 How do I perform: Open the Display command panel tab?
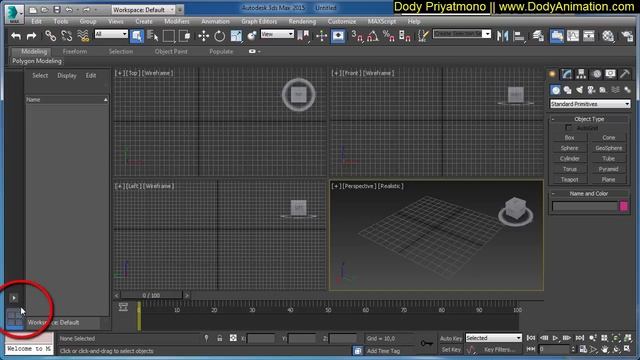coord(611,74)
